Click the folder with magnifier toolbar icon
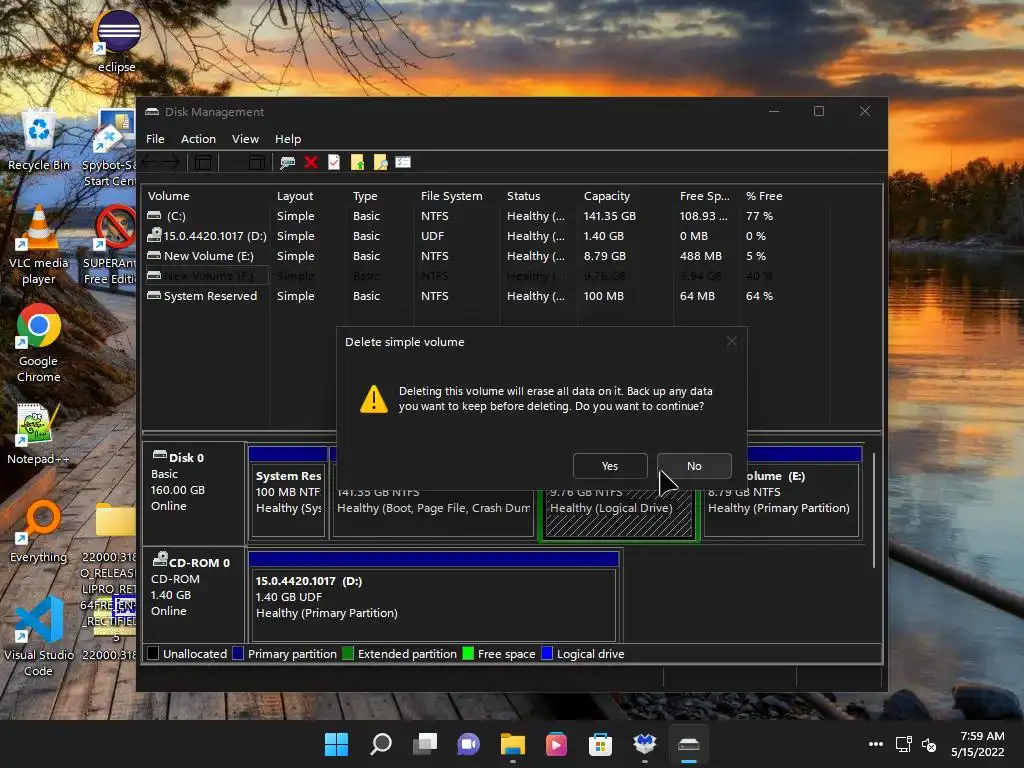The width and height of the screenshot is (1024, 768). pyautogui.click(x=380, y=162)
